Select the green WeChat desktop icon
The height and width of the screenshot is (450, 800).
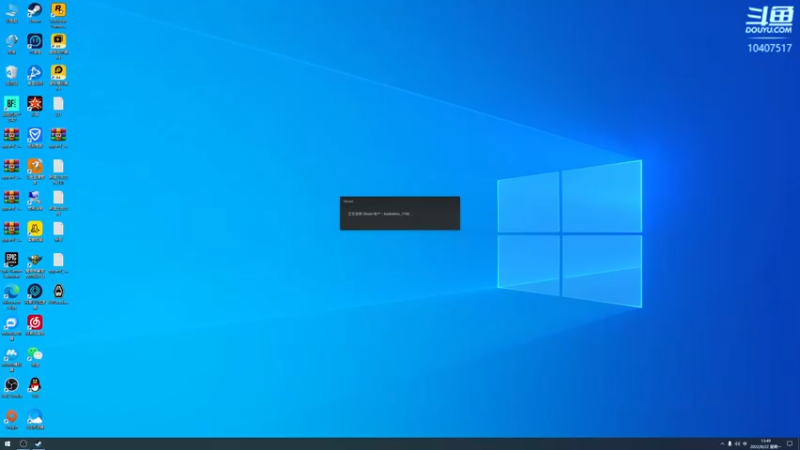tap(35, 354)
